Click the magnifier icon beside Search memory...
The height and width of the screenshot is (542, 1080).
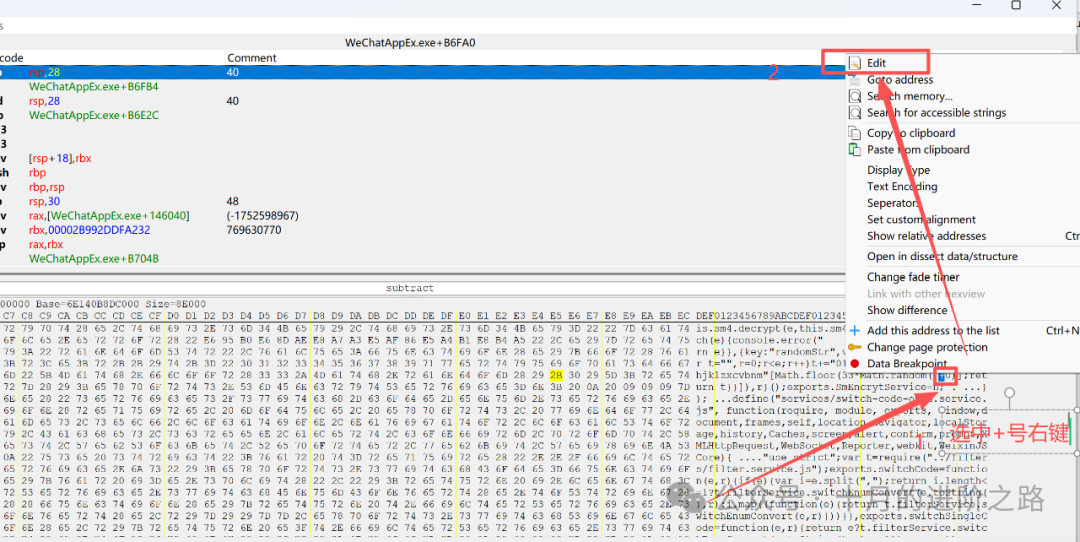855,96
